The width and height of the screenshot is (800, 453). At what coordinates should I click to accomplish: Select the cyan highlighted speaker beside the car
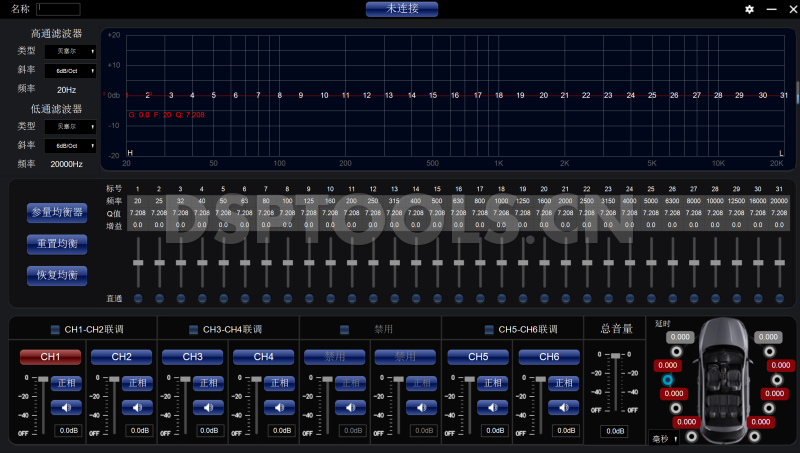[667, 380]
